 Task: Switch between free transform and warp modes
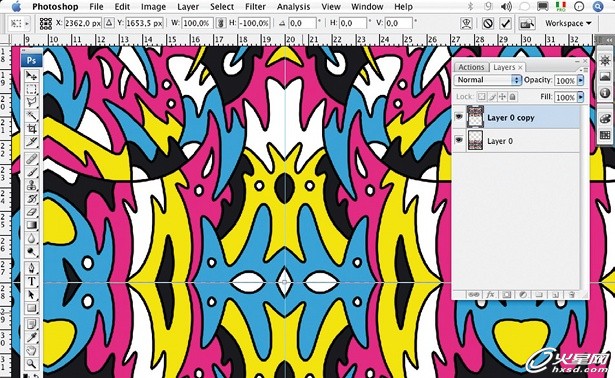pos(466,24)
